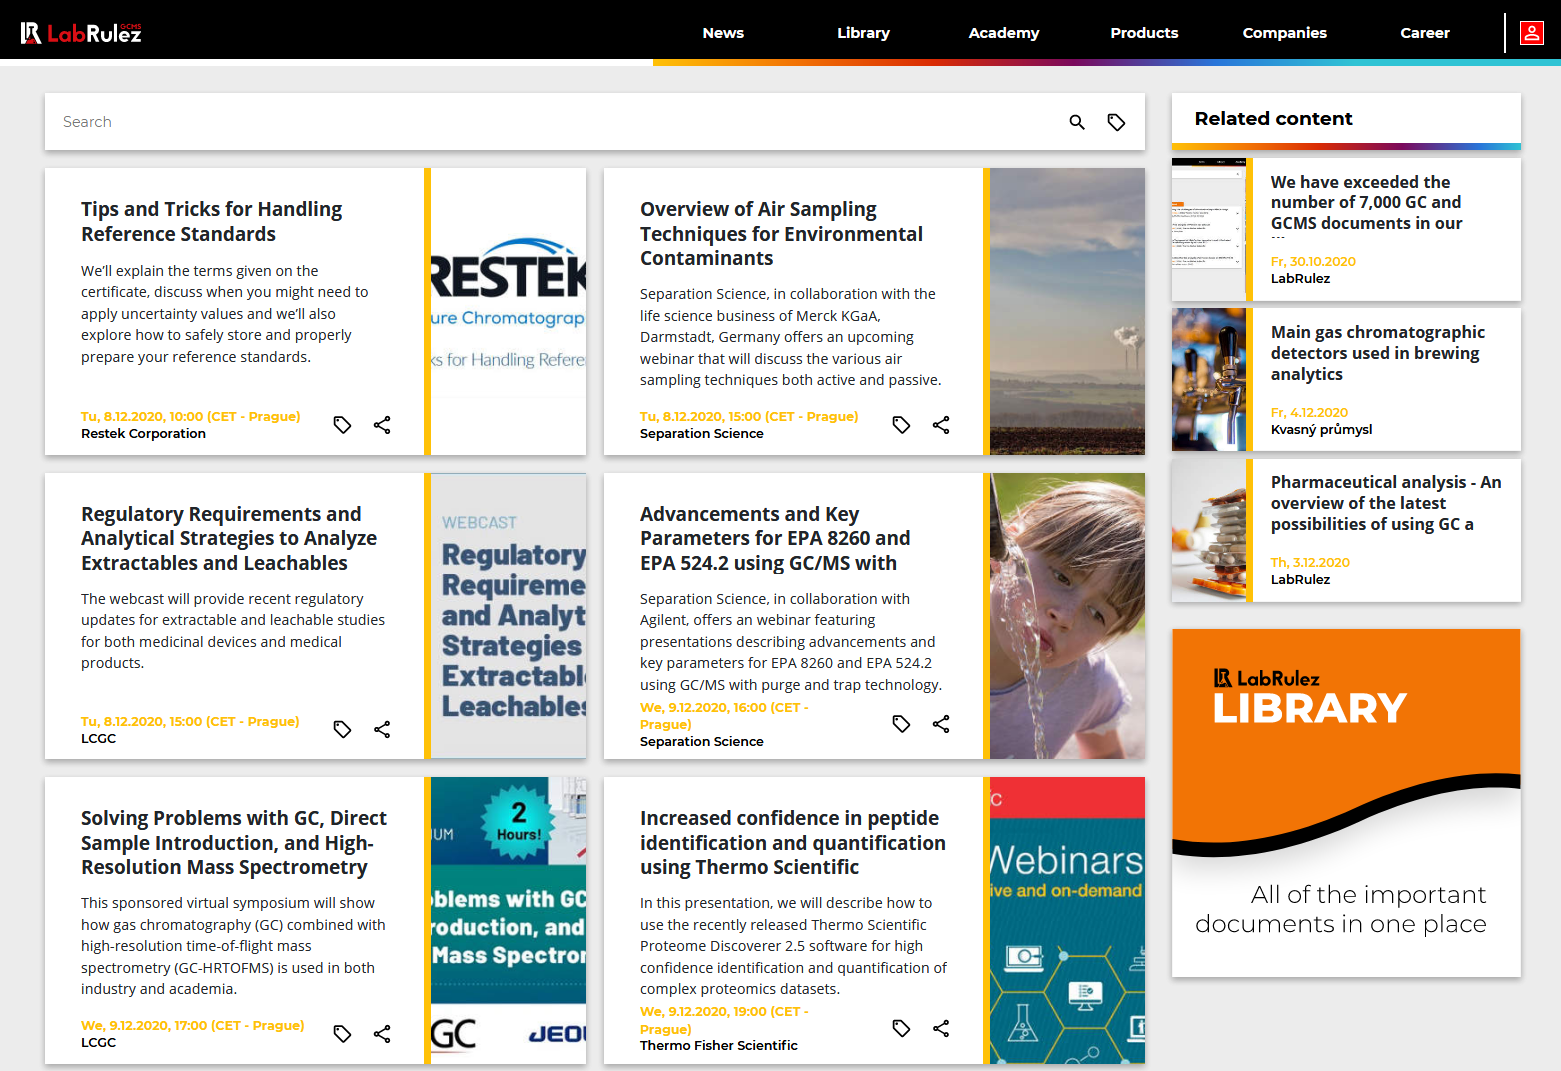The height and width of the screenshot is (1071, 1561).
Task: Open Regulatory Requirements and Analytical Strategies title
Action: pos(229,538)
